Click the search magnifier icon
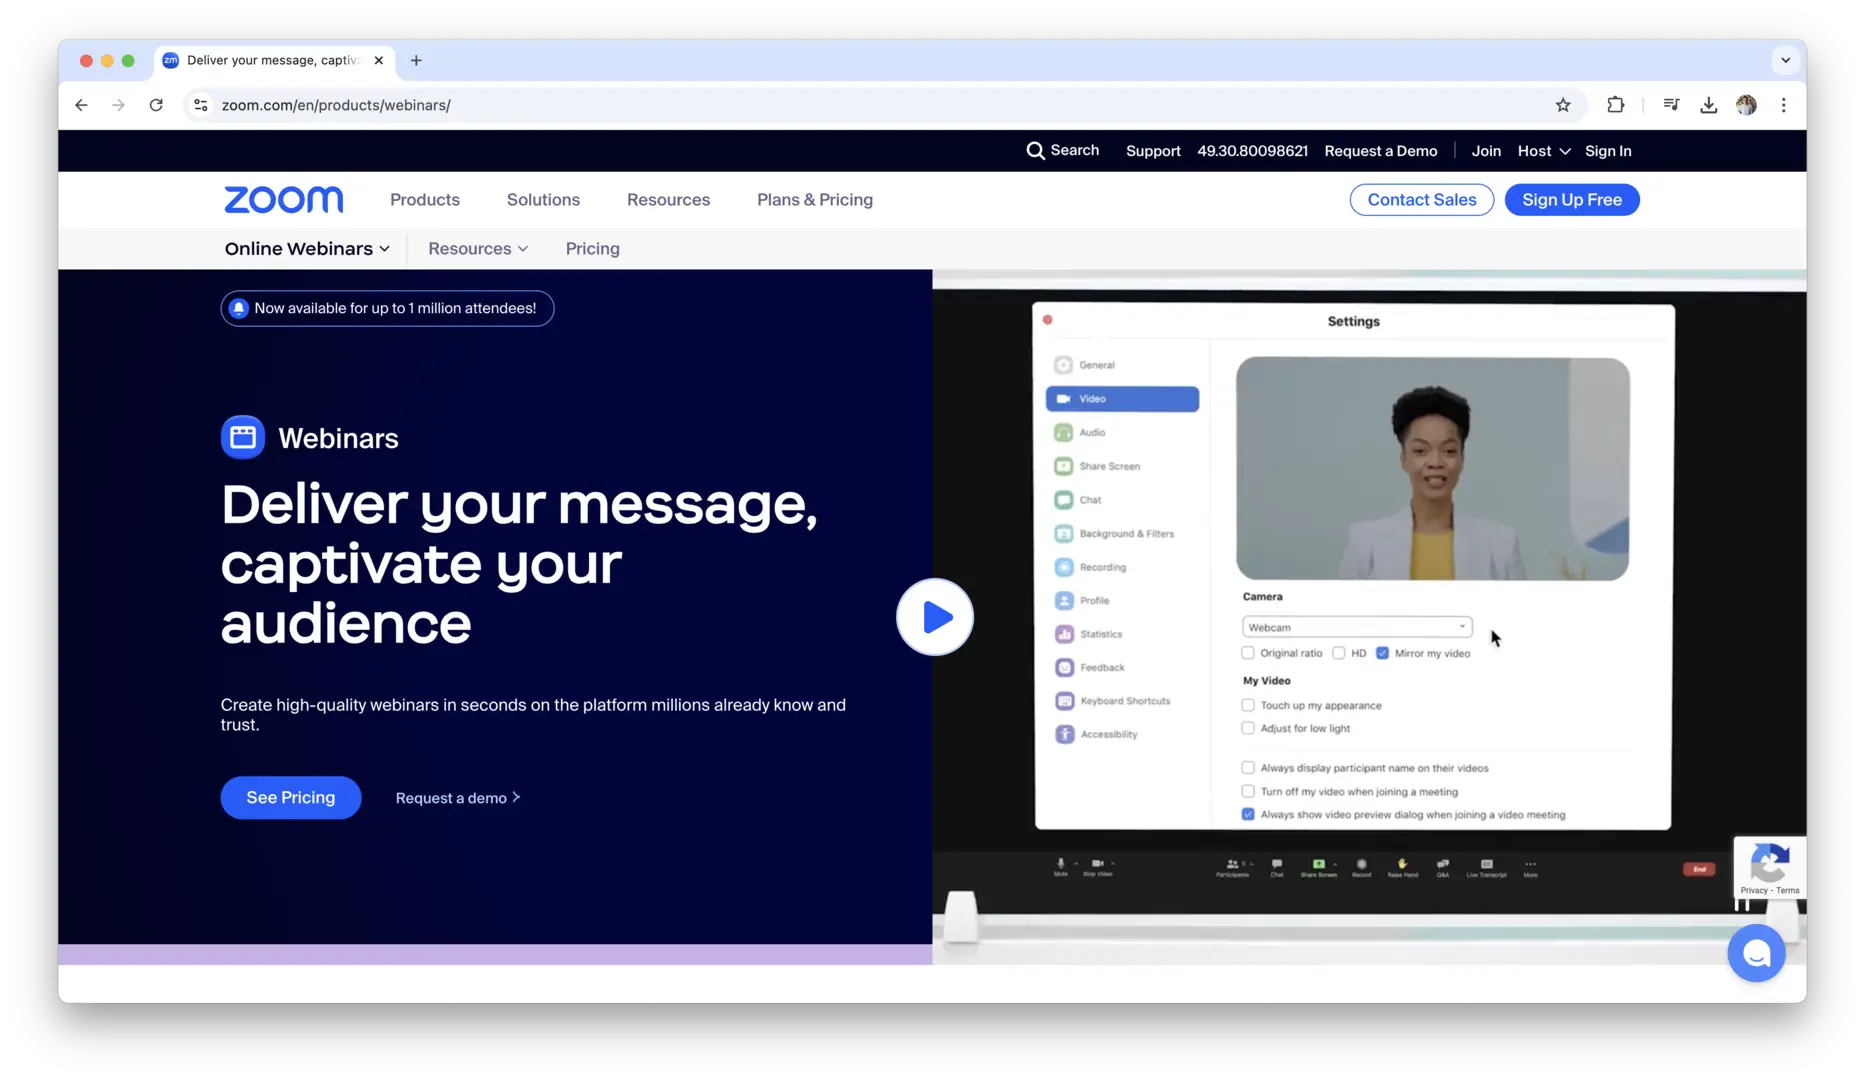This screenshot has height=1080, width=1865. tap(1035, 151)
